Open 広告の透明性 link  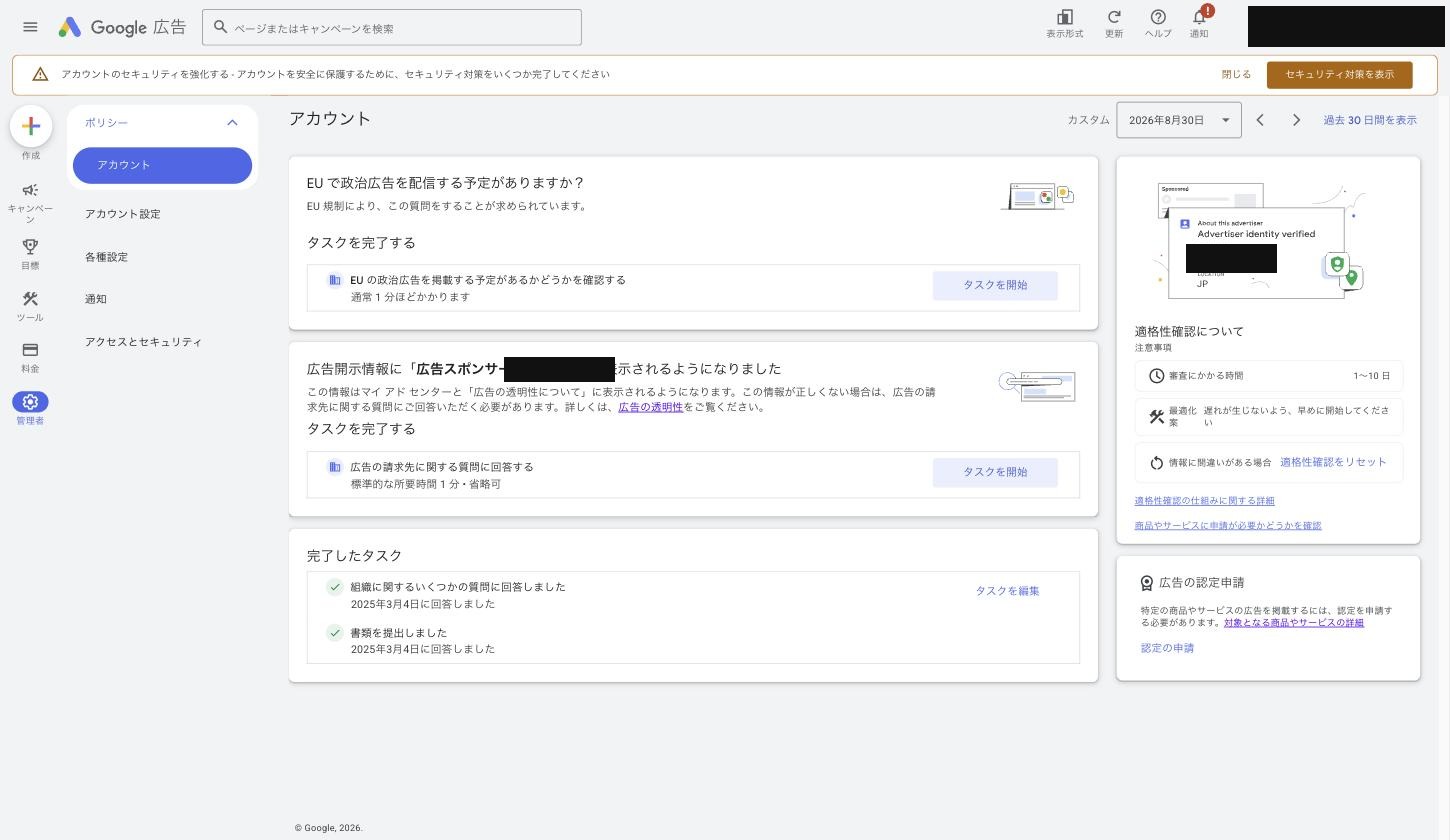tap(650, 407)
